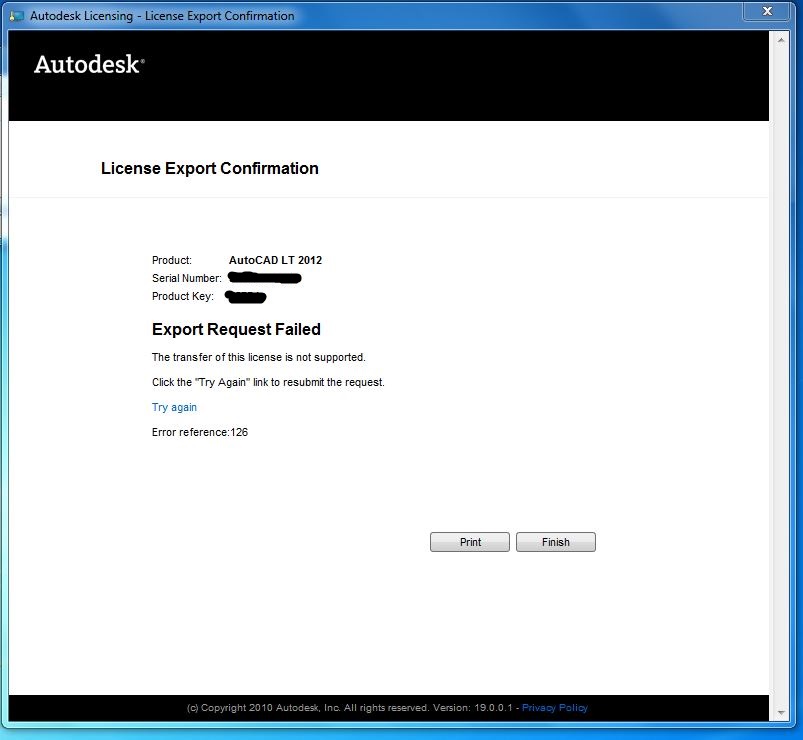This screenshot has width=803, height=740.
Task: Follow the Try again link
Action: [x=174, y=407]
